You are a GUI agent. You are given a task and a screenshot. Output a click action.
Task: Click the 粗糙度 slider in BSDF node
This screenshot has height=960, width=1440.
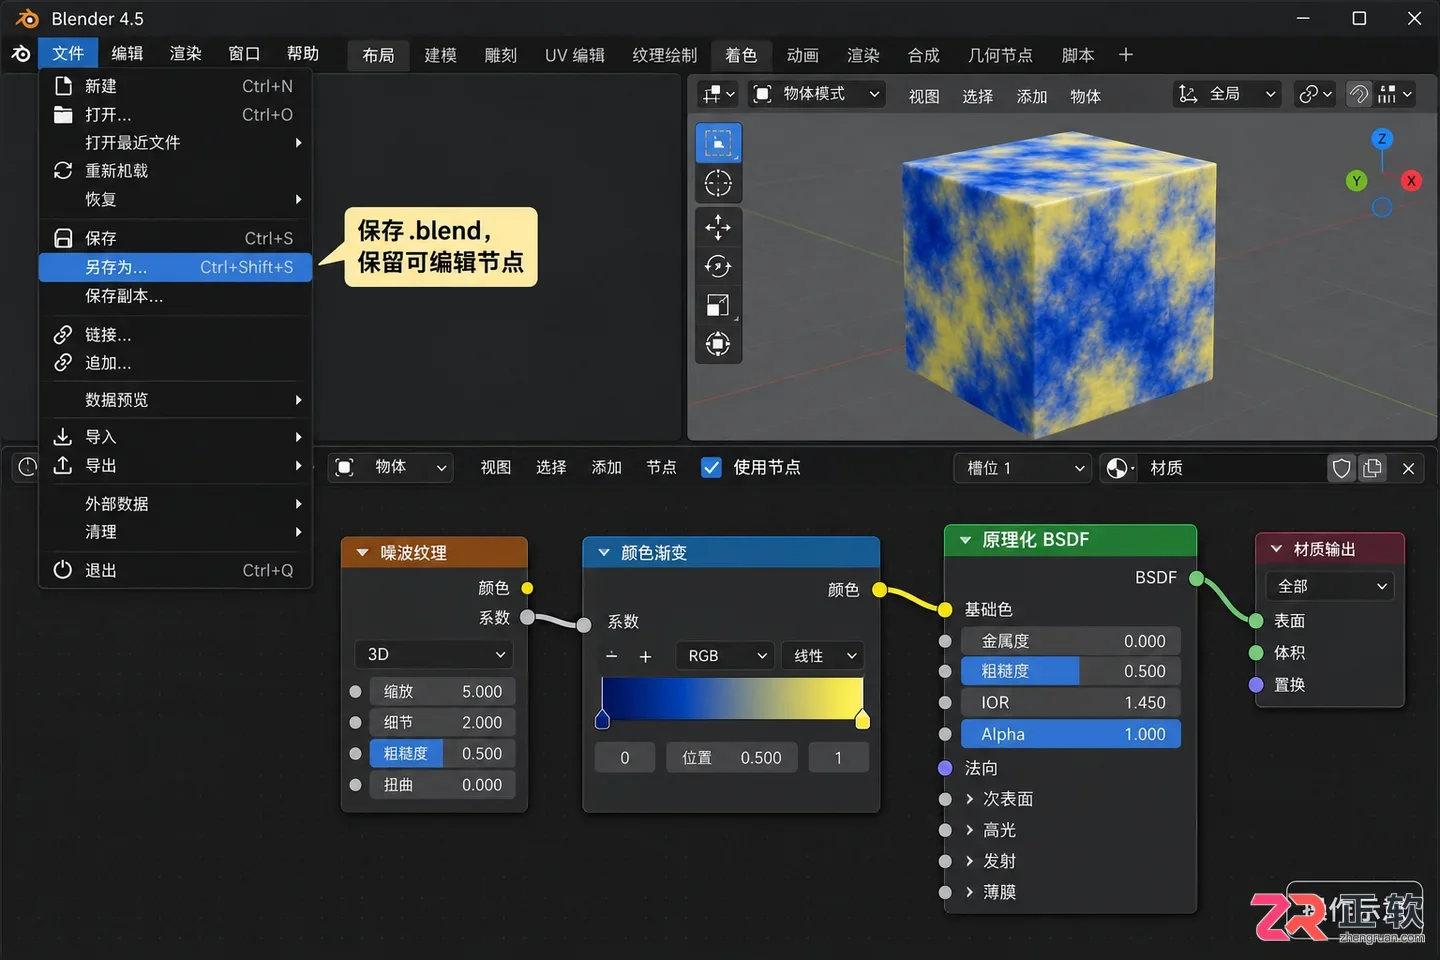[x=1071, y=671]
